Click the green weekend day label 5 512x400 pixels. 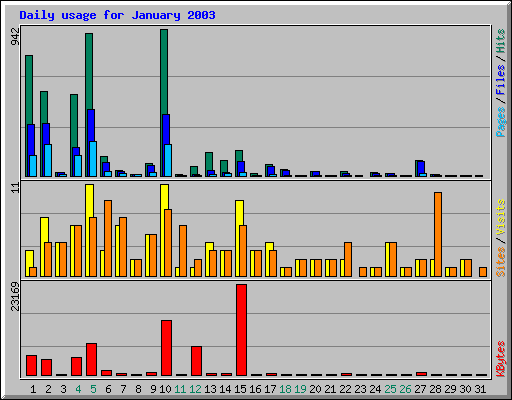point(93,389)
